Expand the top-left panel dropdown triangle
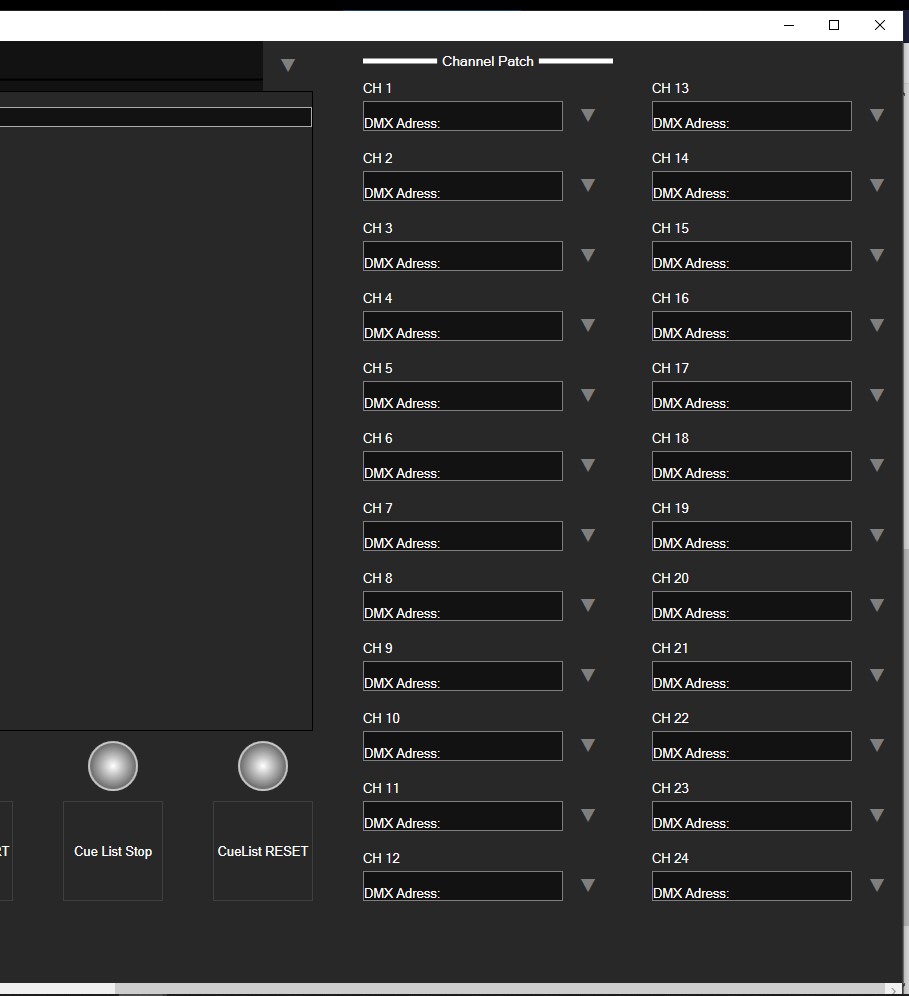The height and width of the screenshot is (996, 909). [x=288, y=66]
